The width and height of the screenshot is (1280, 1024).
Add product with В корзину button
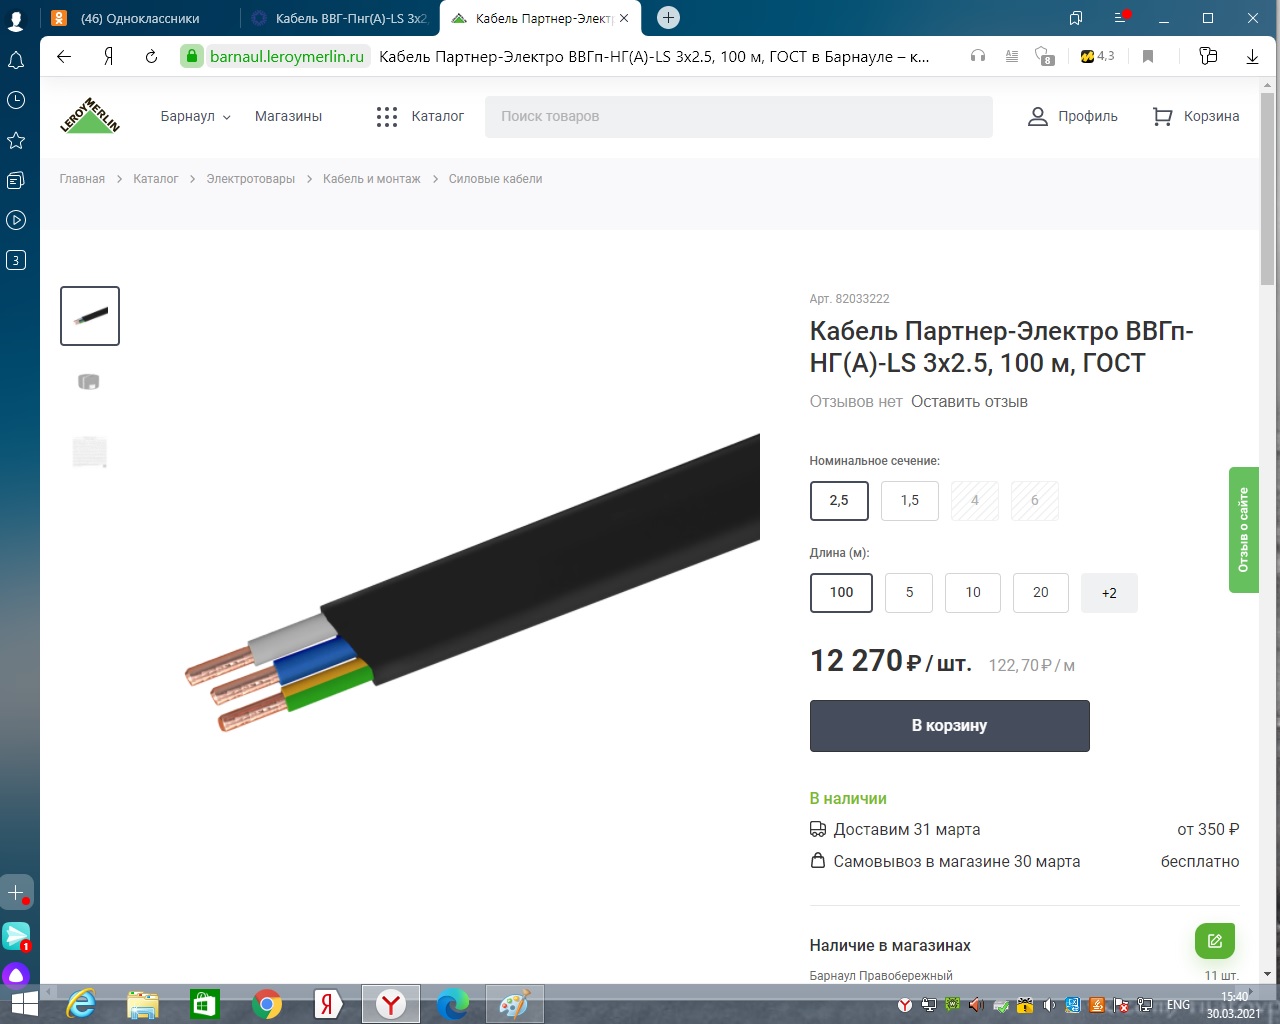949,726
